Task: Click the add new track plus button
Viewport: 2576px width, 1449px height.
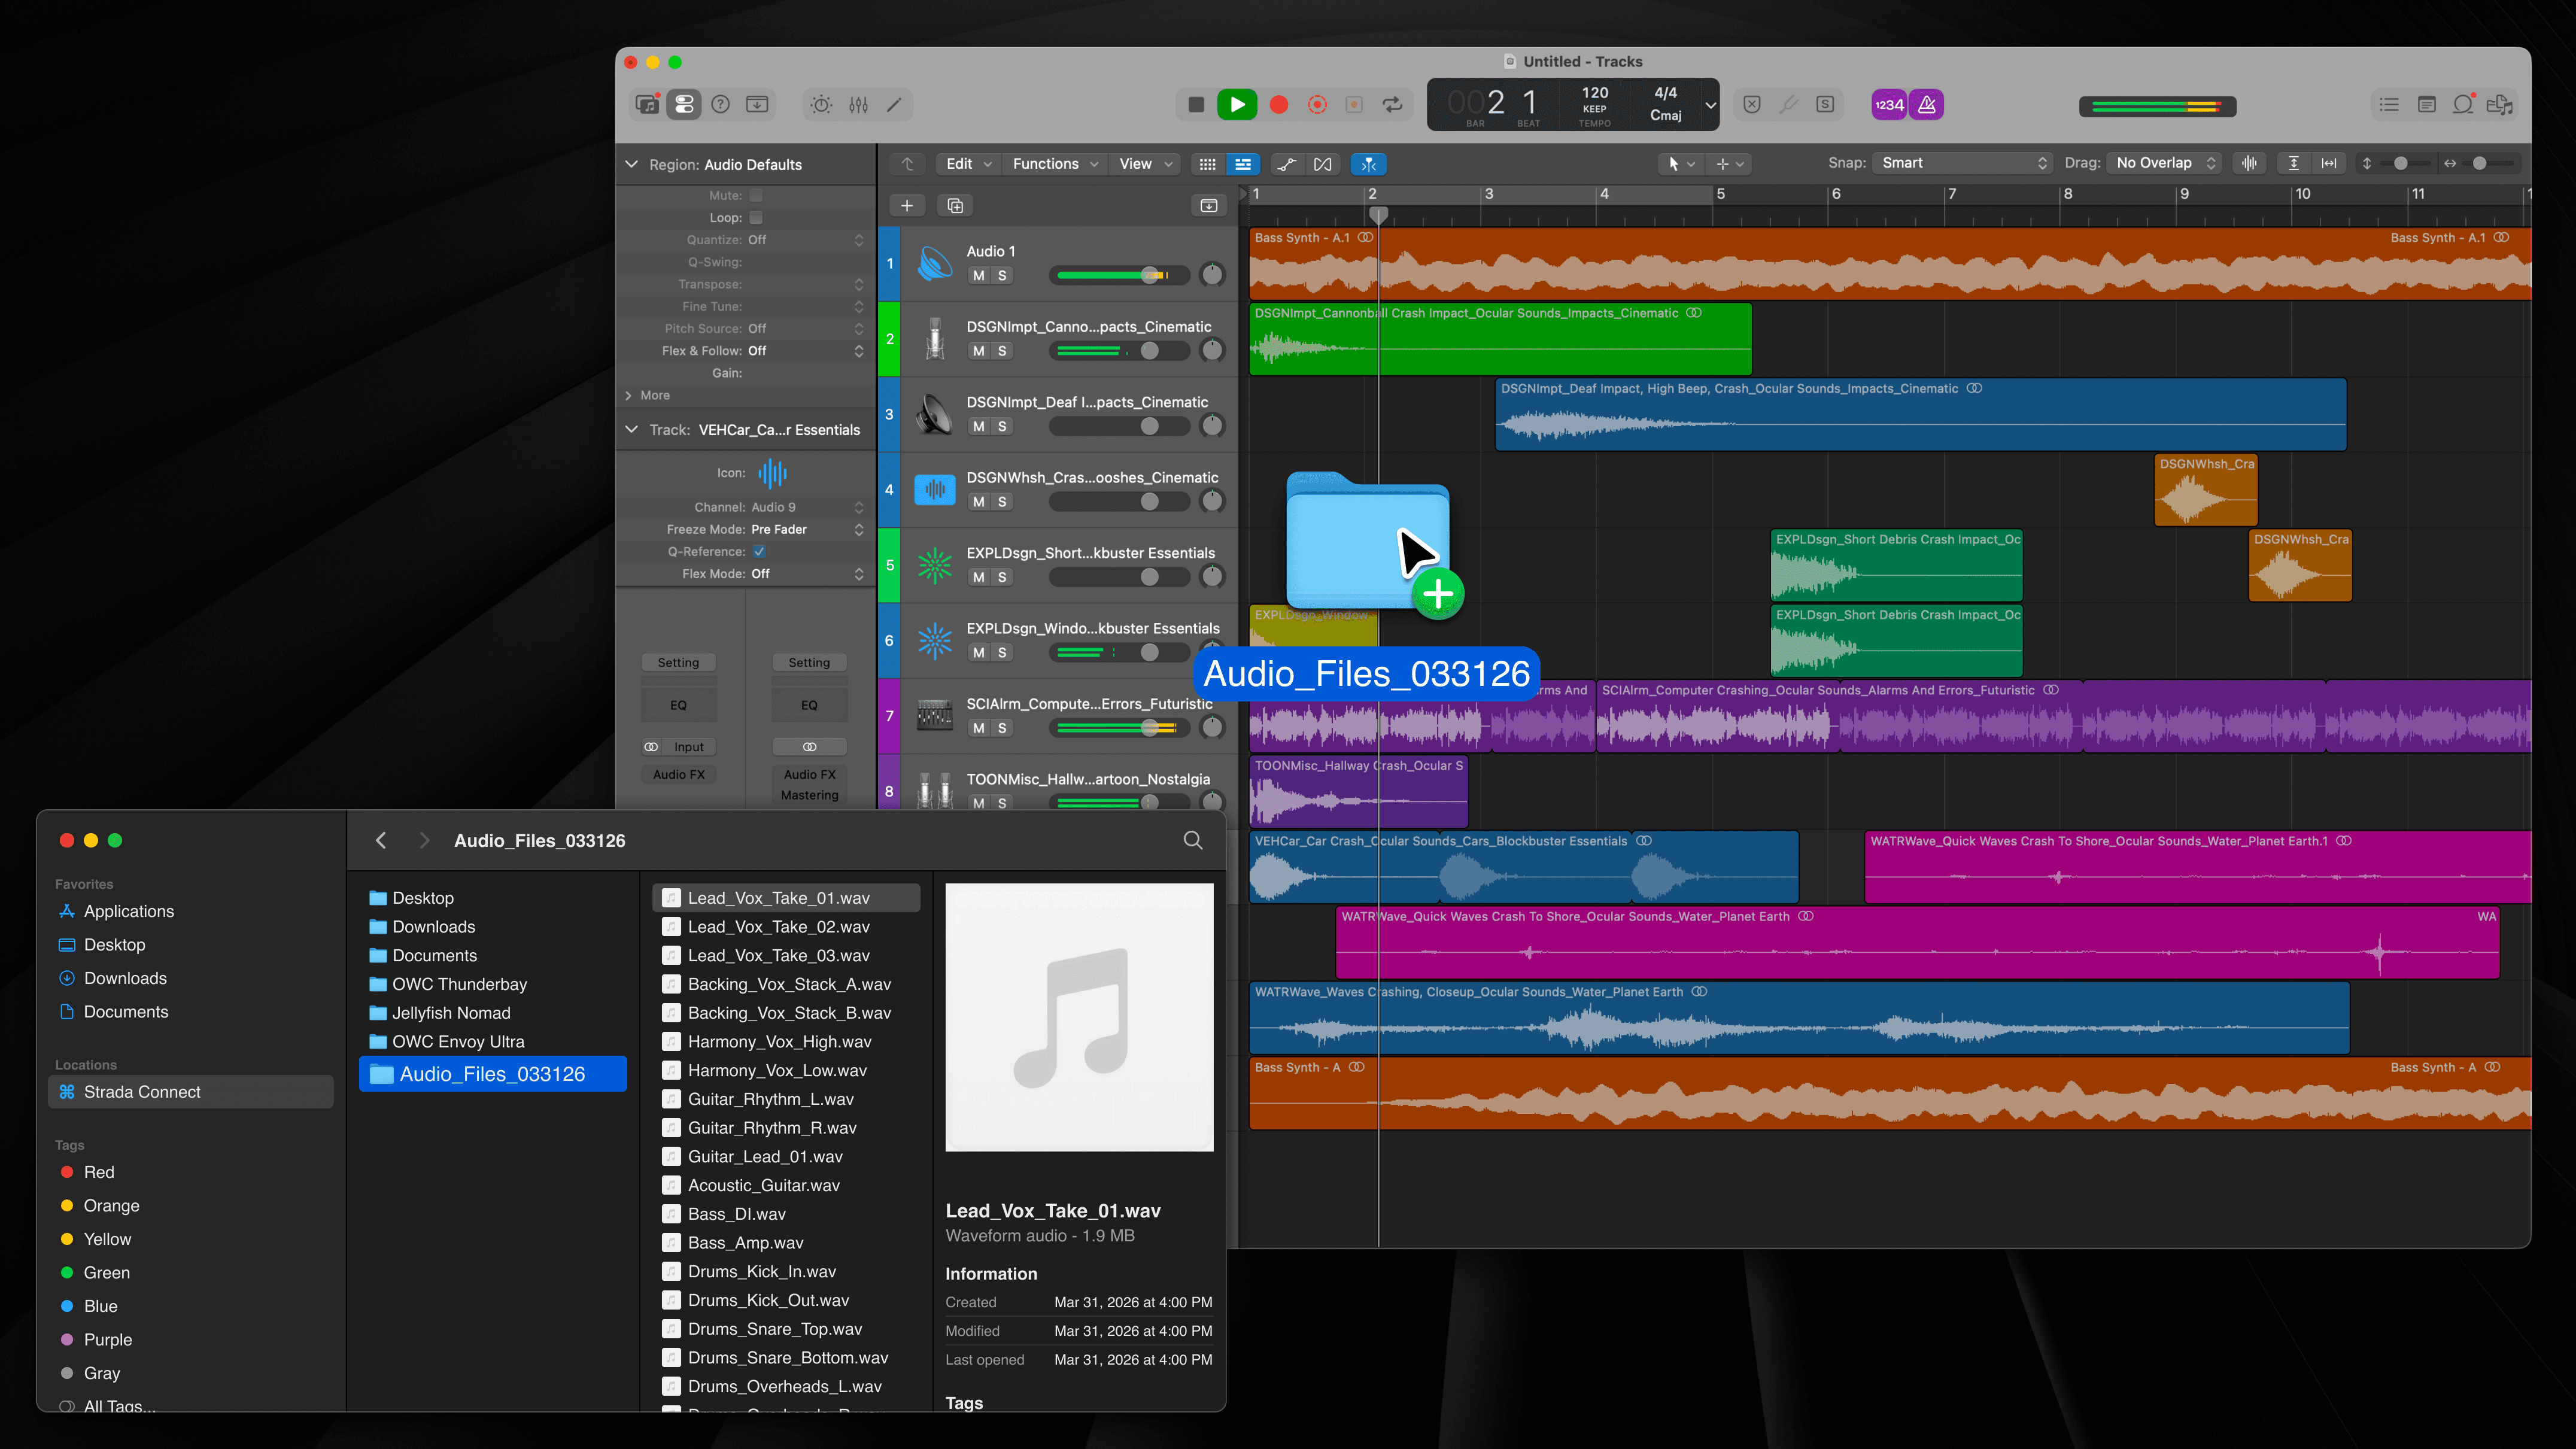Action: [906, 206]
